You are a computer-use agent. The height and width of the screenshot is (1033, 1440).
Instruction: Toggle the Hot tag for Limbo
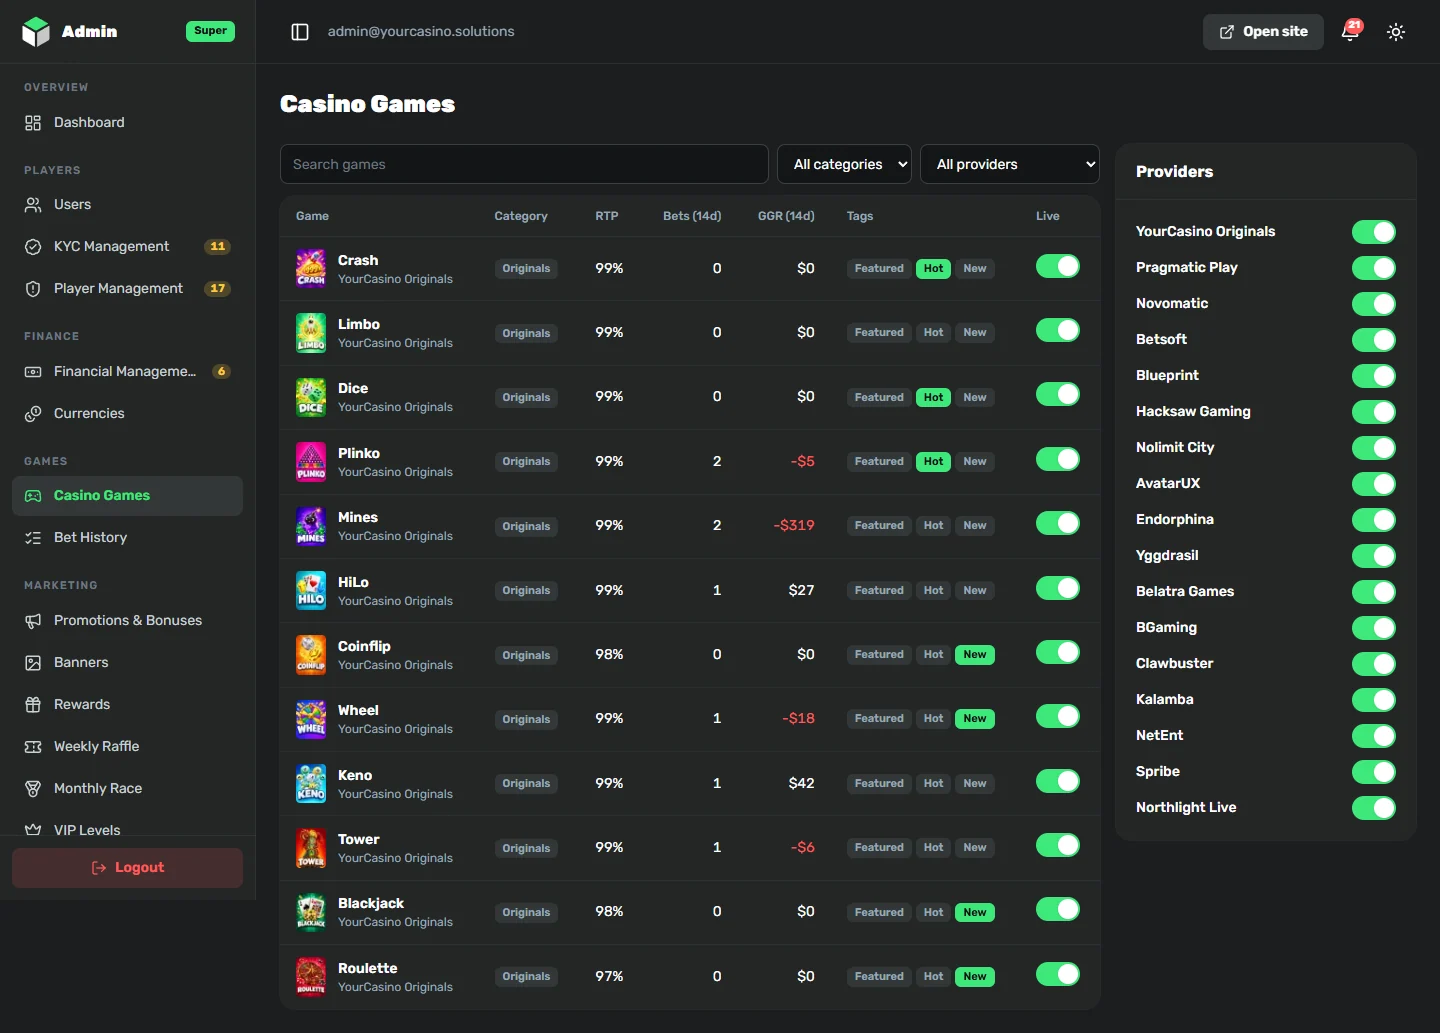coord(933,333)
